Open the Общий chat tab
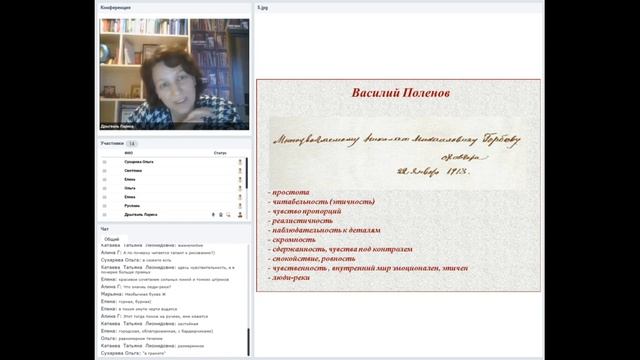The image size is (640, 360). pos(112,239)
